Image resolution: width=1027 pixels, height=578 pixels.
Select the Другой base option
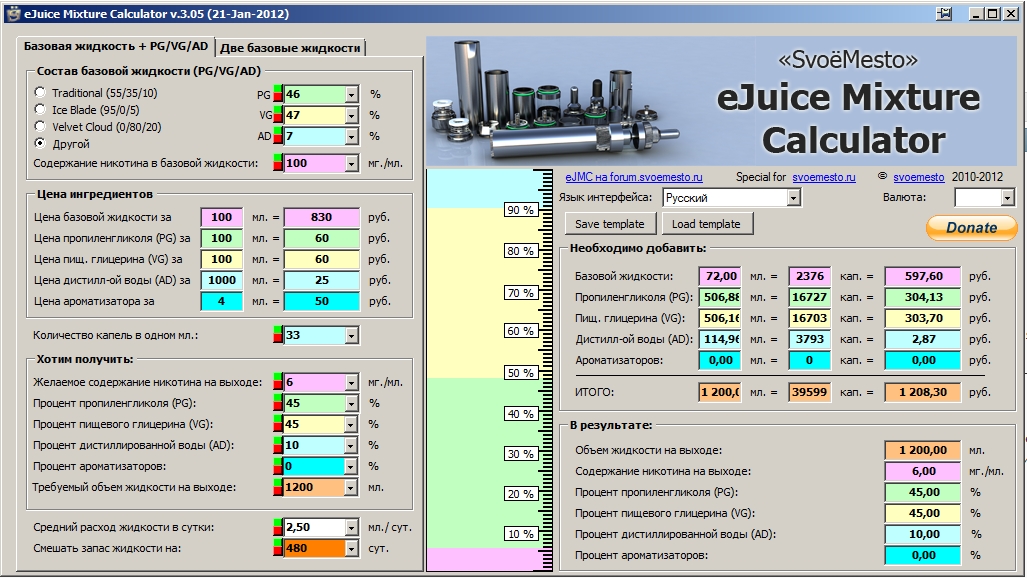(x=40, y=144)
